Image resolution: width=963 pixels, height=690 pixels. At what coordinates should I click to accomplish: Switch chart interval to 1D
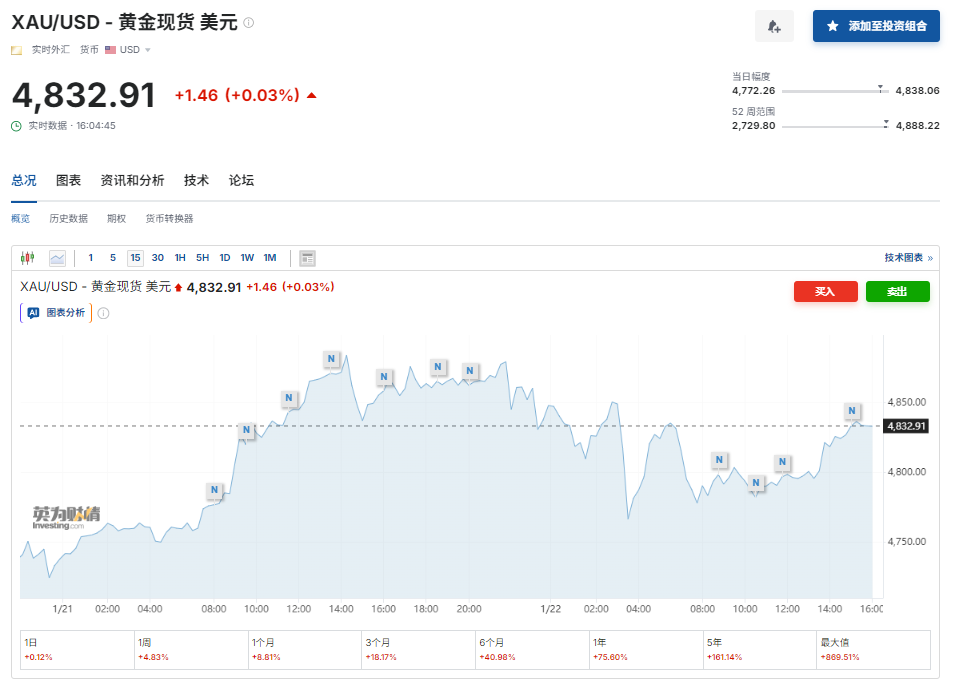225,258
